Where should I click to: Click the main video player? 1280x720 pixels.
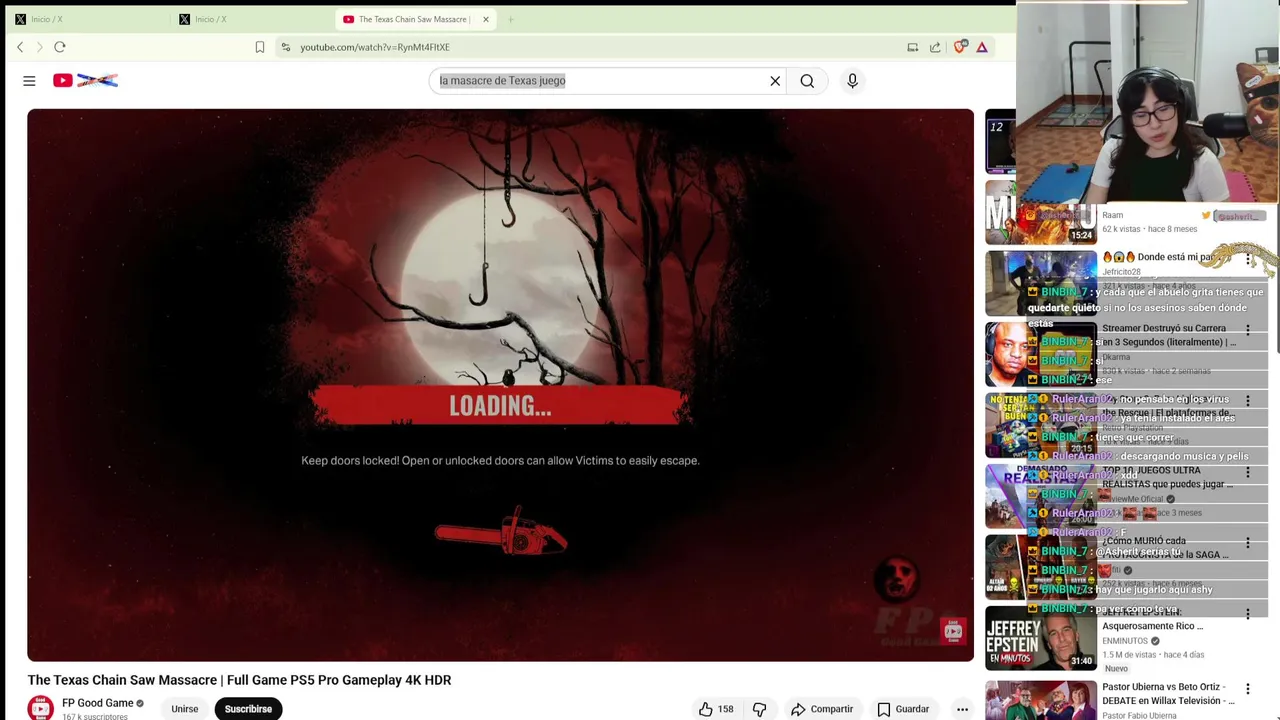tap(500, 385)
